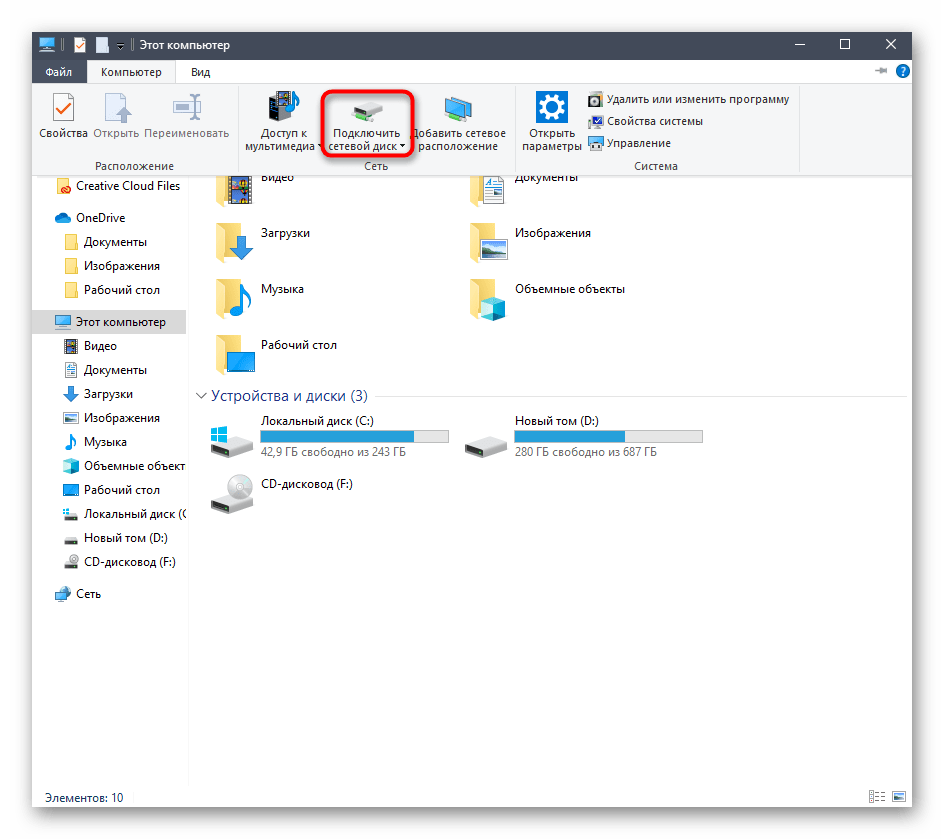Screen dimensions: 944x839
Task: Open the Network item in sidebar
Action: [88, 593]
